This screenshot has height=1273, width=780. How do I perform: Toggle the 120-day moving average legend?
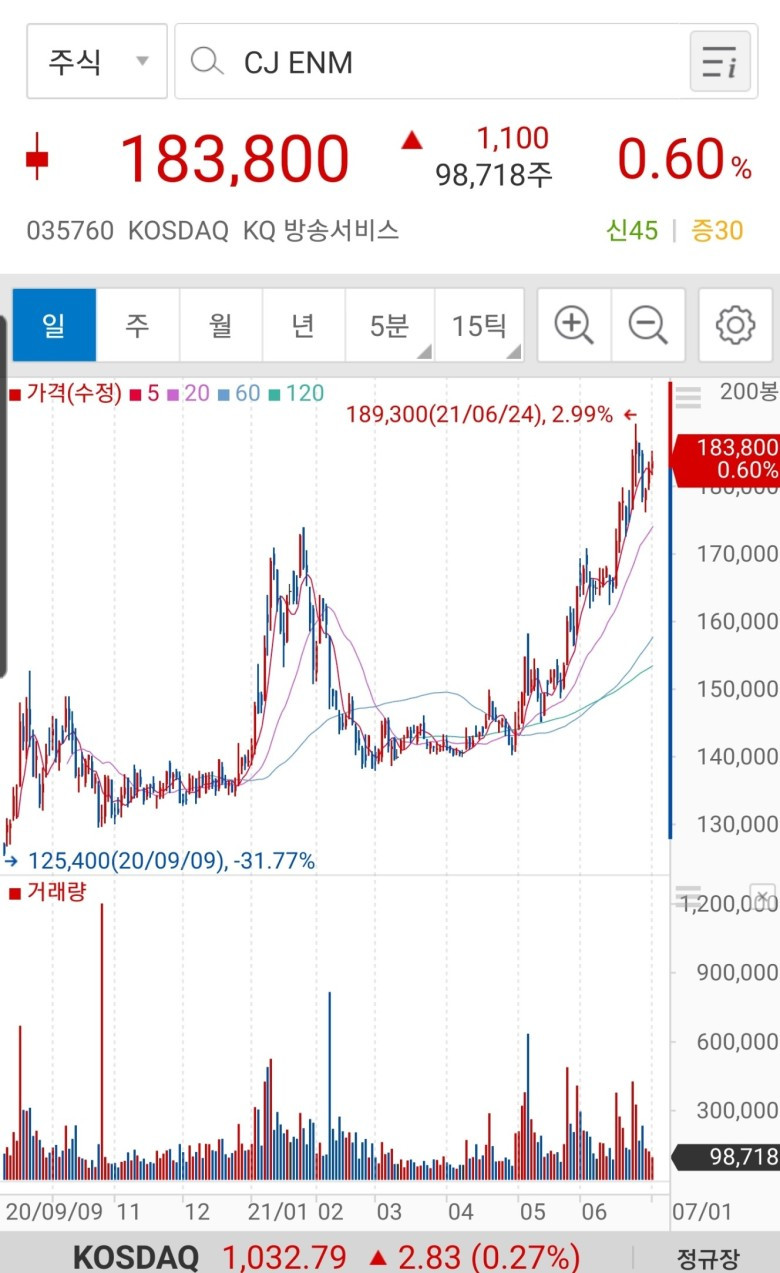[297, 393]
